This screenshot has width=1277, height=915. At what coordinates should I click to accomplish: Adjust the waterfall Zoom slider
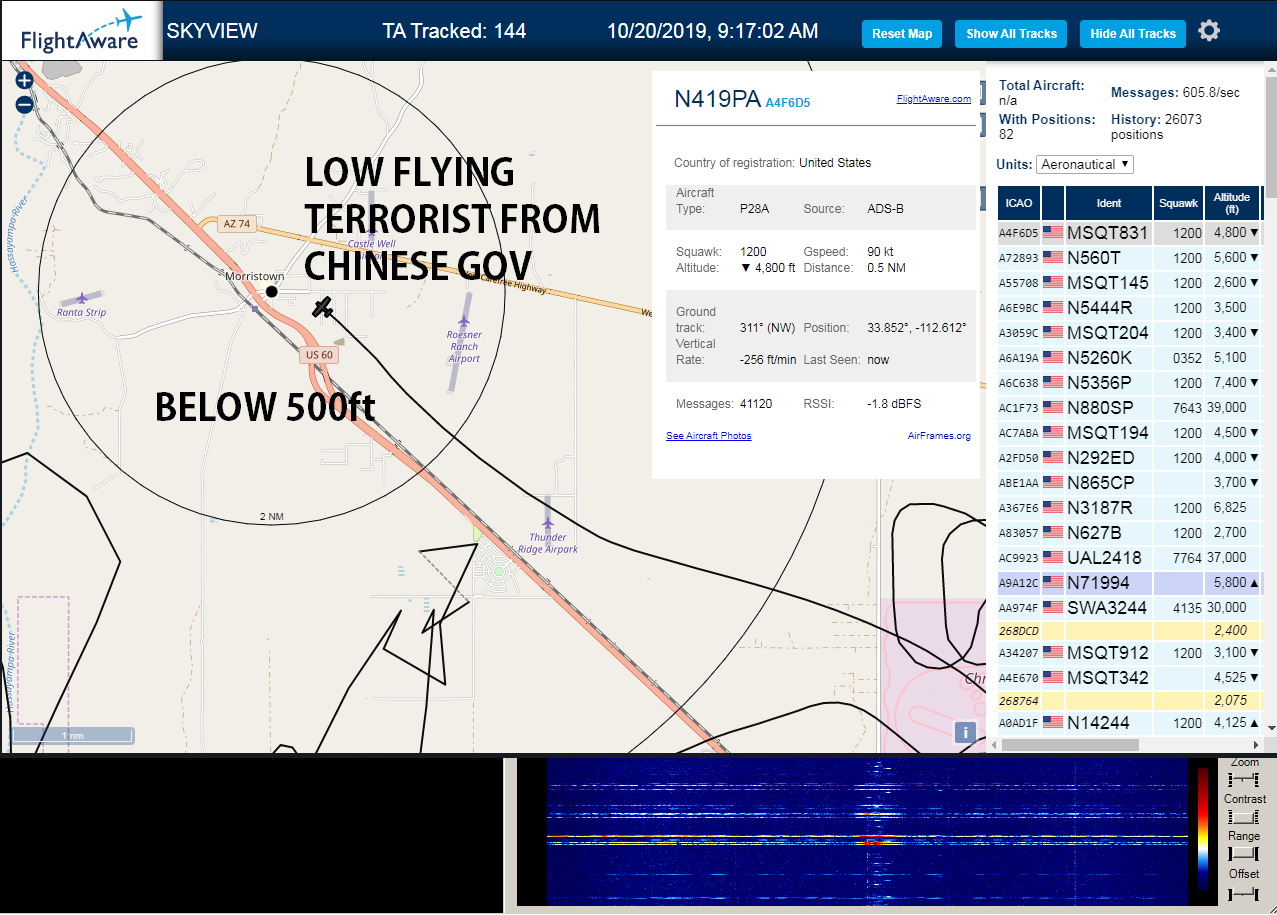tap(1244, 778)
